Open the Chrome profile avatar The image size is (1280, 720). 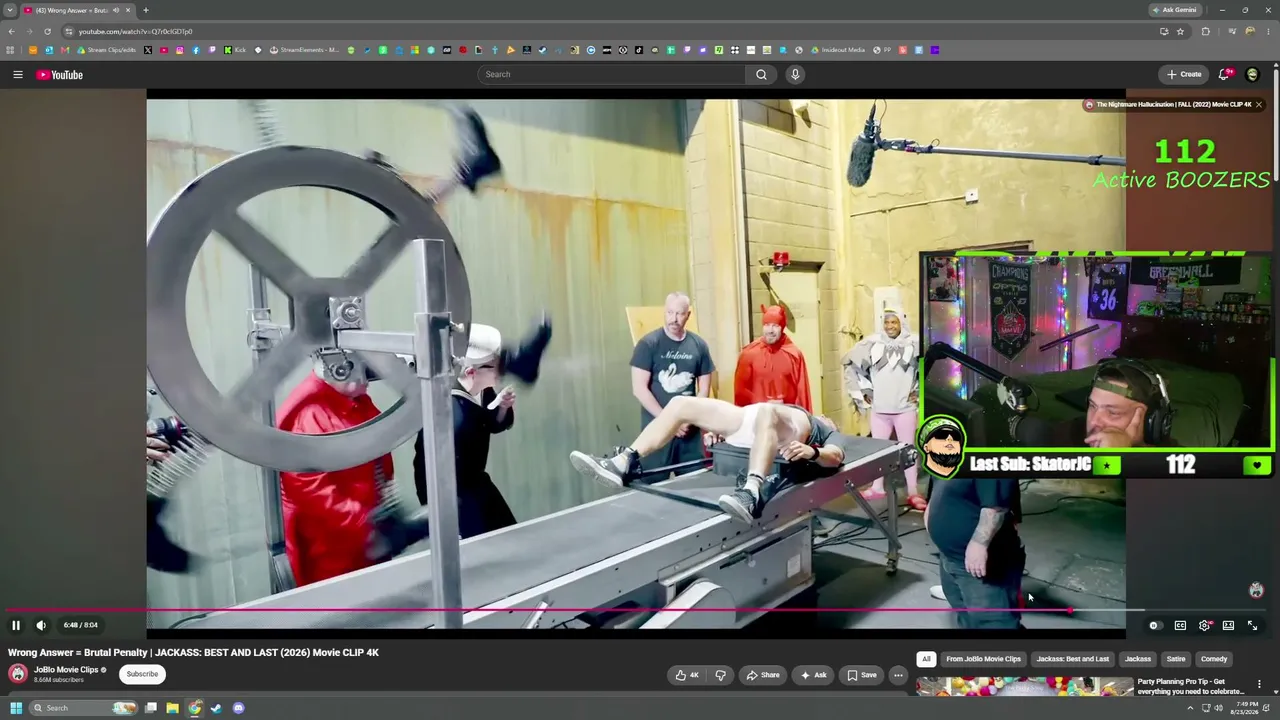(1250, 31)
